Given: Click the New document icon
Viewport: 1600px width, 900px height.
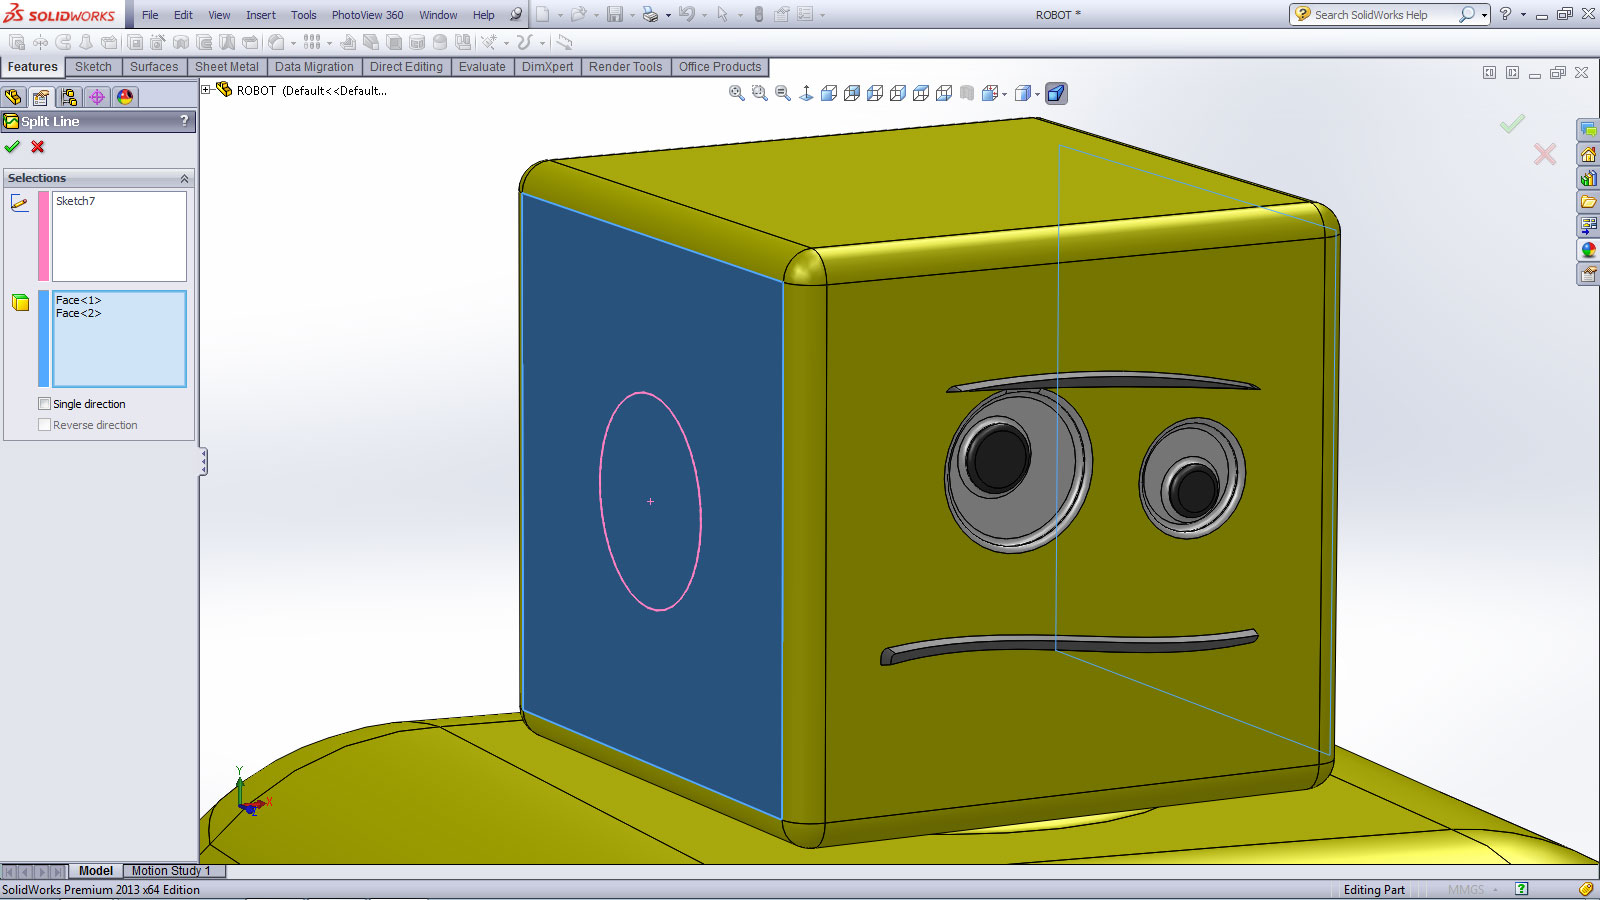Looking at the screenshot, I should click(x=543, y=14).
